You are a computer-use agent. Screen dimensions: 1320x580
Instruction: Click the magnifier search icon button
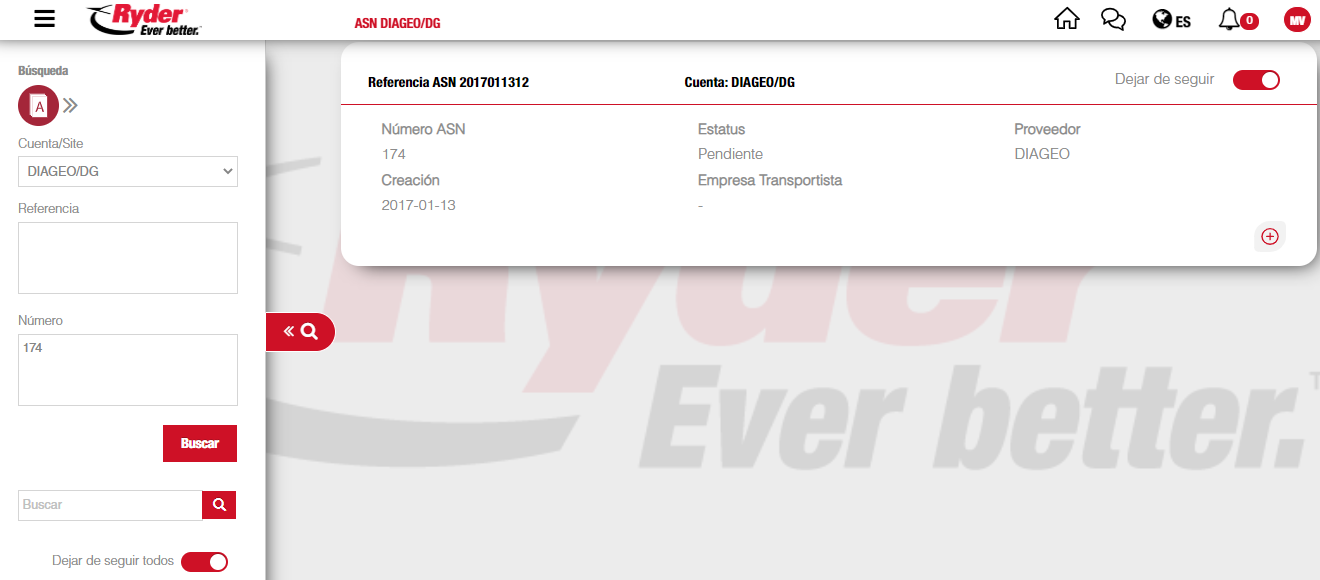[219, 505]
